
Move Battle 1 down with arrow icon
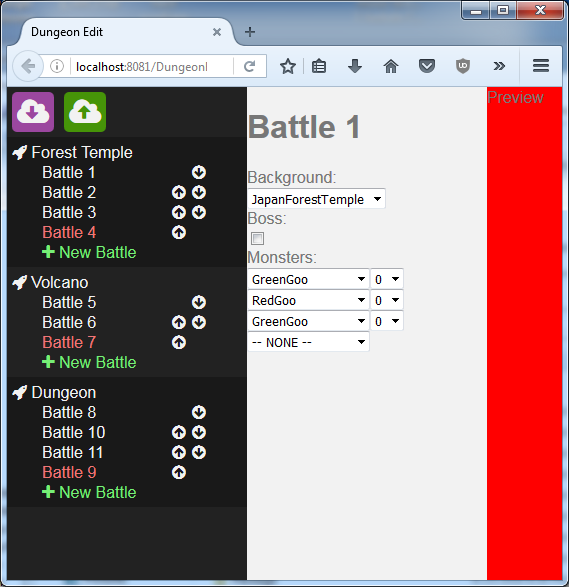(x=199, y=173)
